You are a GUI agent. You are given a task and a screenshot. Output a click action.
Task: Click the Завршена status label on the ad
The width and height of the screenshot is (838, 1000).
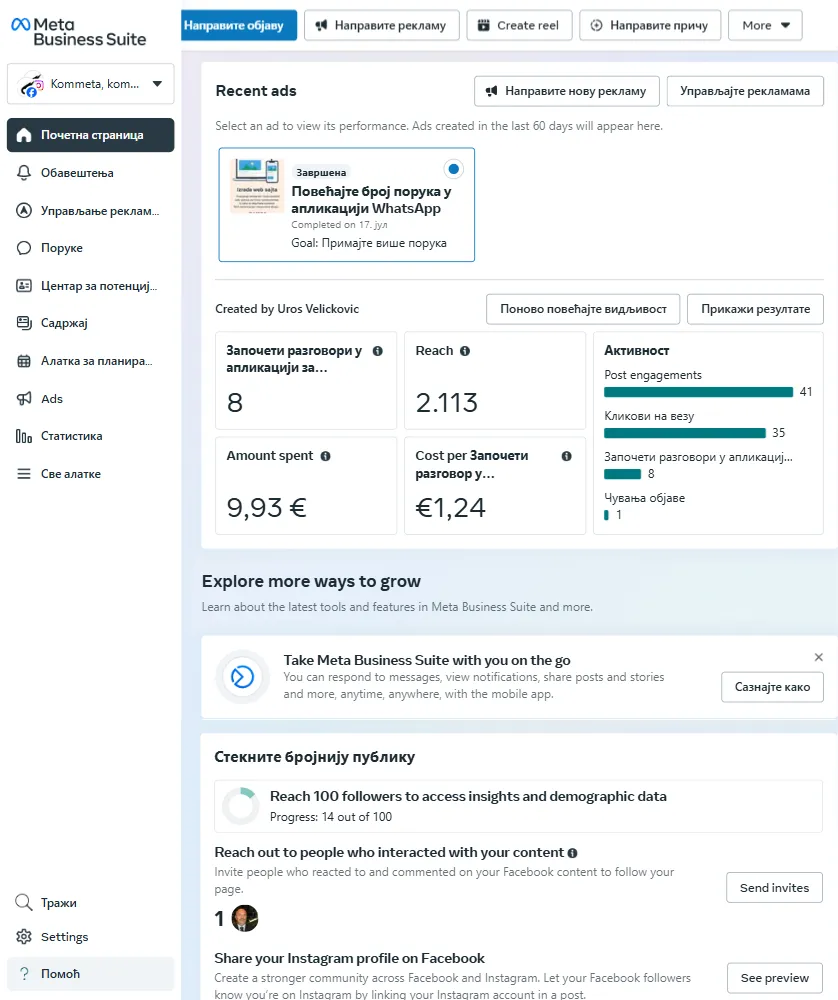pyautogui.click(x=321, y=172)
